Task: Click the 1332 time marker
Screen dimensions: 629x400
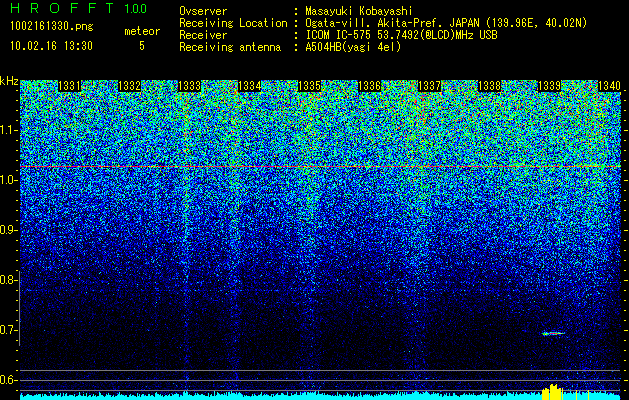Action: coord(129,86)
